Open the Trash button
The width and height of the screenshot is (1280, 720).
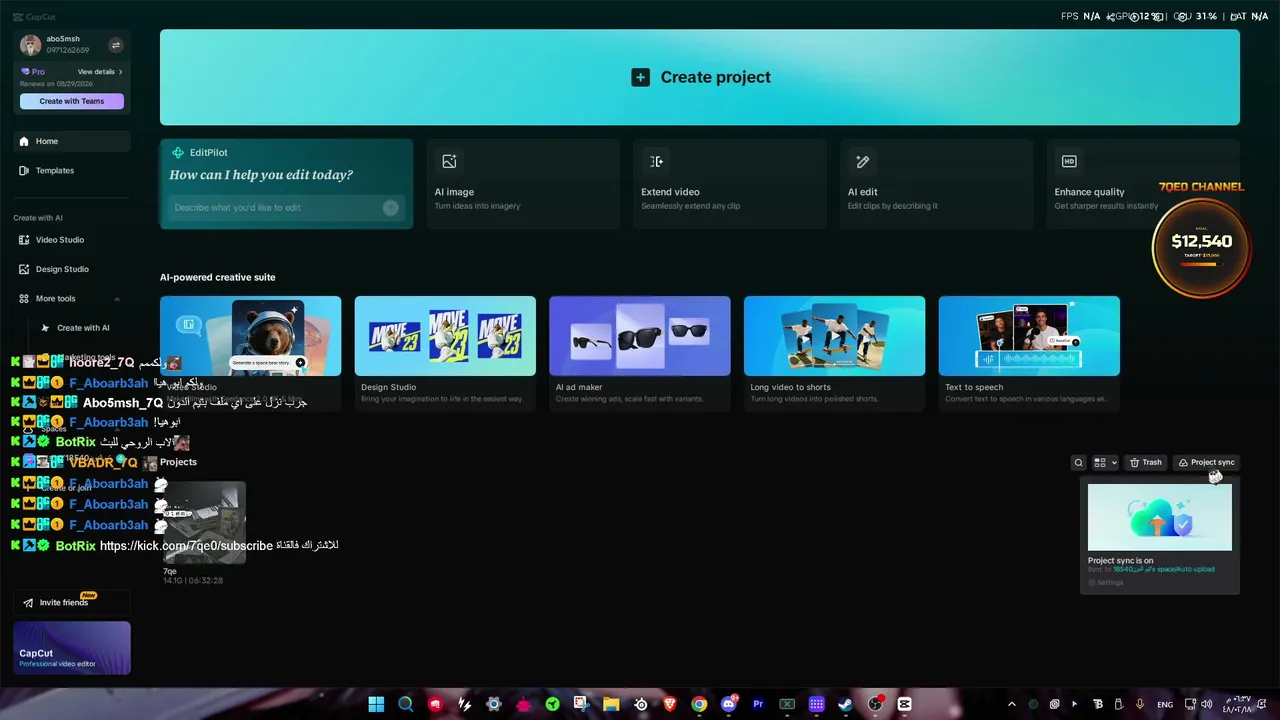click(x=1146, y=462)
